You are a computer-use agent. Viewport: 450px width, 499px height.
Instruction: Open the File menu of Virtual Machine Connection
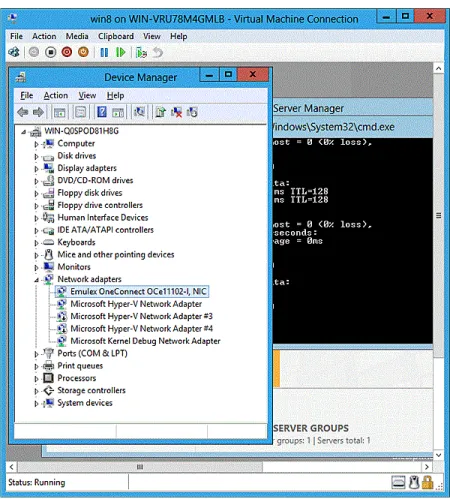coord(16,36)
